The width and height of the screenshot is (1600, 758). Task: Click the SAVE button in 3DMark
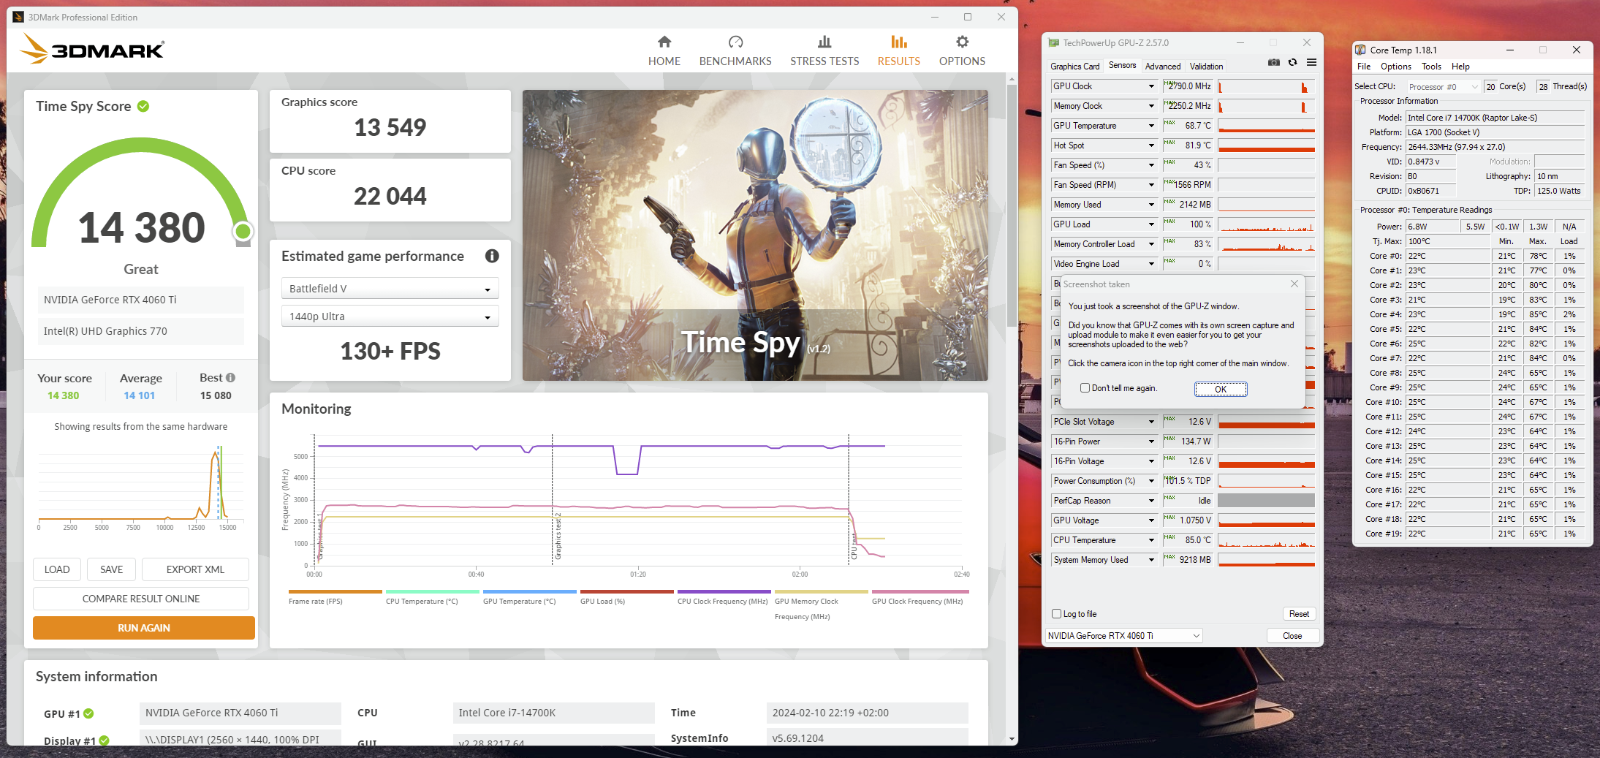click(111, 570)
